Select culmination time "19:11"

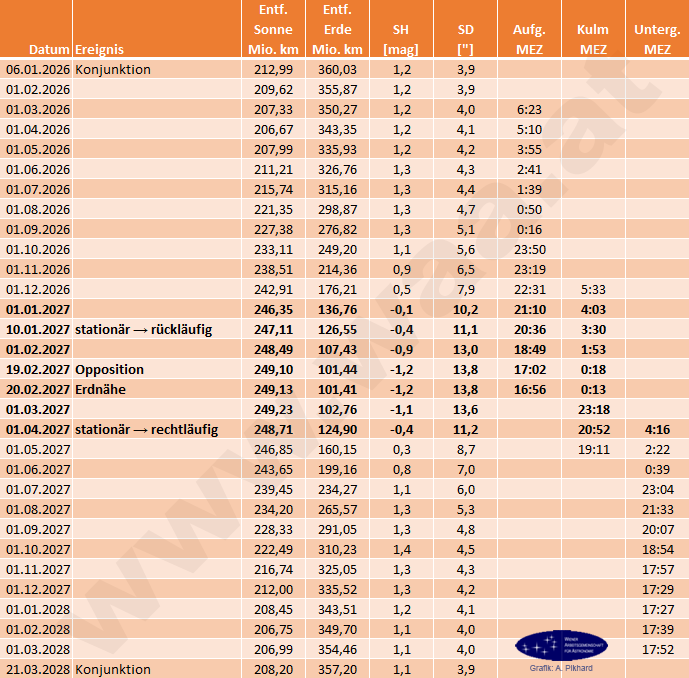point(594,450)
